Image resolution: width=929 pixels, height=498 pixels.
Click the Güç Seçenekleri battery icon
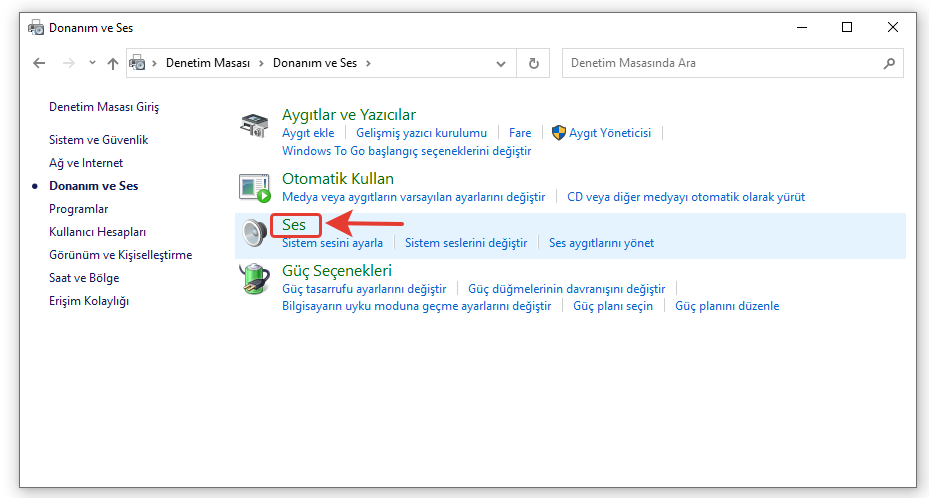pyautogui.click(x=255, y=280)
